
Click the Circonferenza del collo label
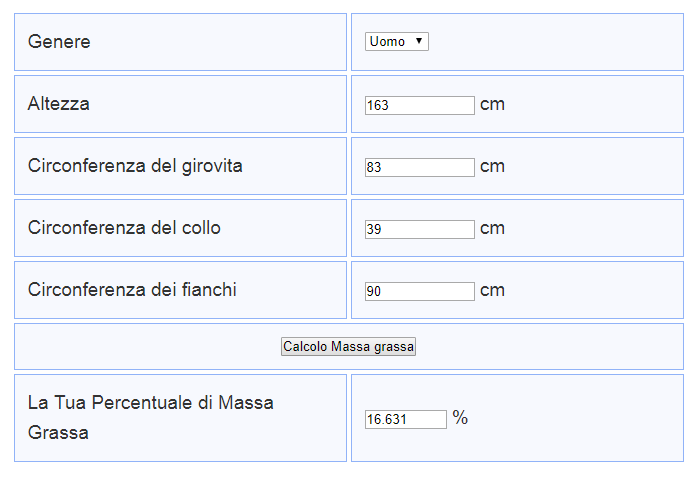point(124,228)
